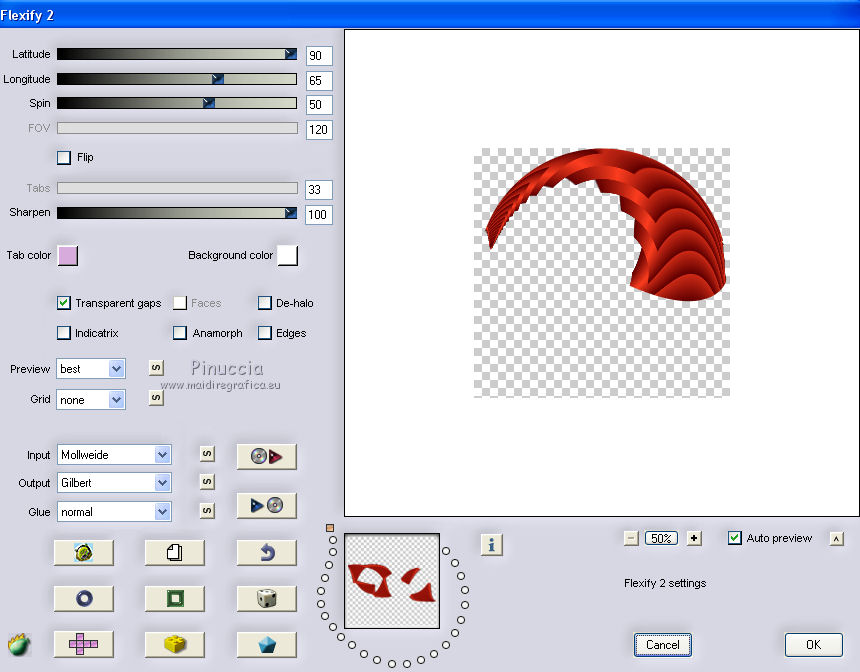Image resolution: width=860 pixels, height=672 pixels.
Task: Click the yellow brick icon button
Action: 174,645
